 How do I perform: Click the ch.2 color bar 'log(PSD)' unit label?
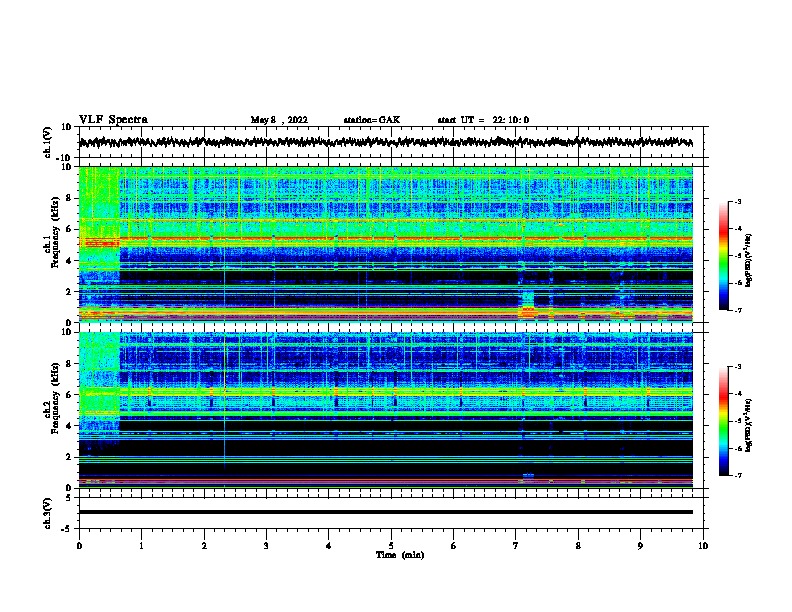[749, 425]
